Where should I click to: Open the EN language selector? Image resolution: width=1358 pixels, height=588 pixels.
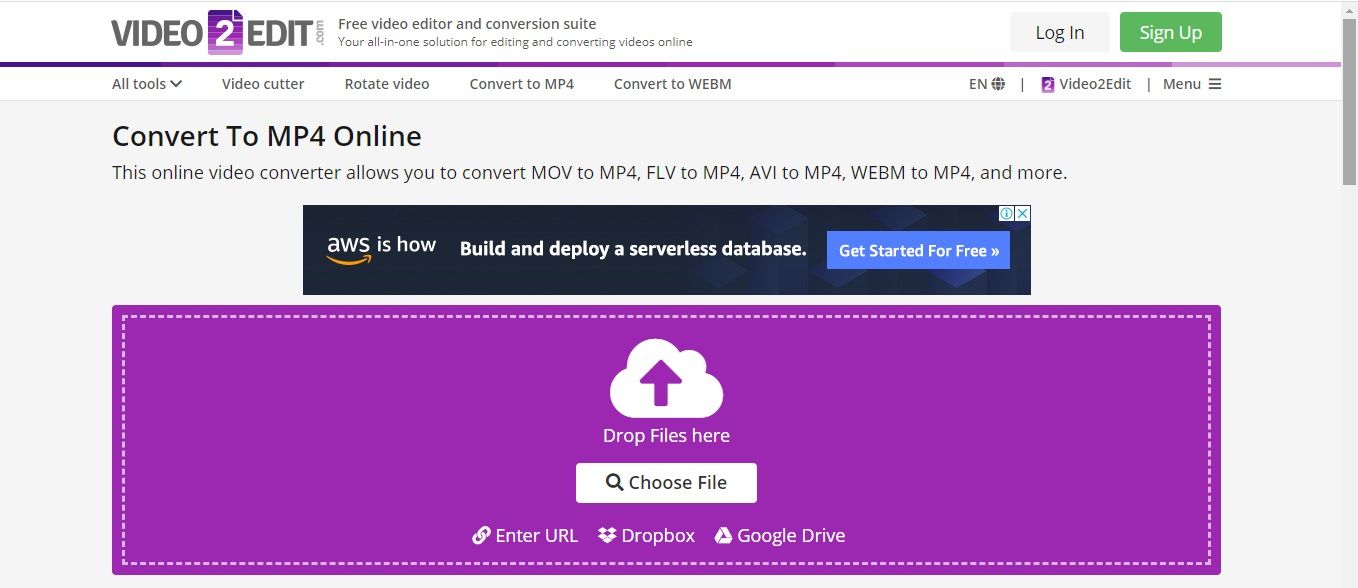[986, 84]
